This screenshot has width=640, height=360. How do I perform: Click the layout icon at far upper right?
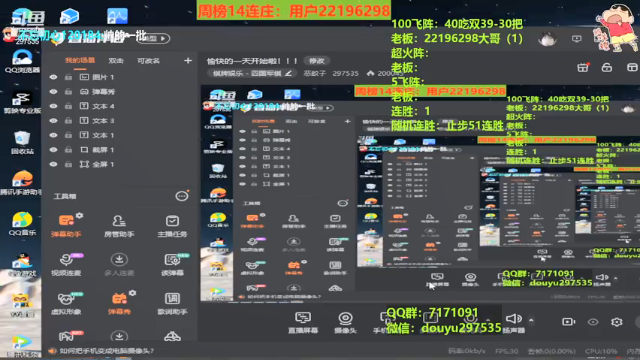(x=632, y=67)
